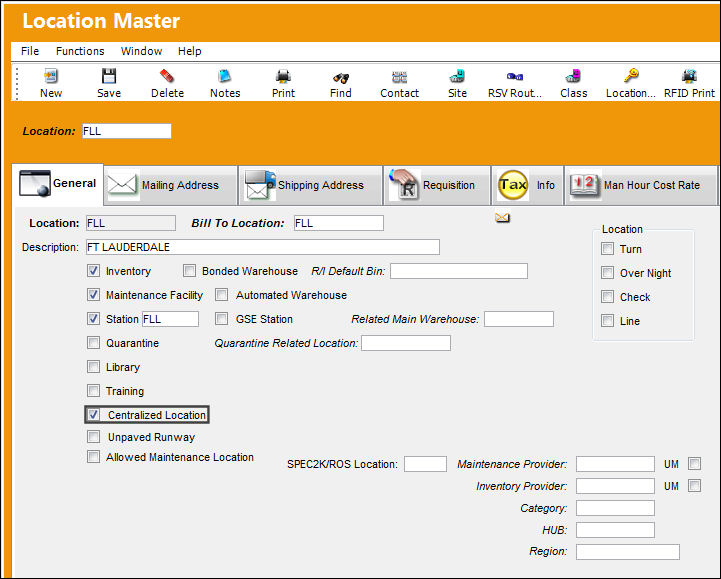The height and width of the screenshot is (579, 721).
Task: Click the HUB field
Action: (615, 530)
